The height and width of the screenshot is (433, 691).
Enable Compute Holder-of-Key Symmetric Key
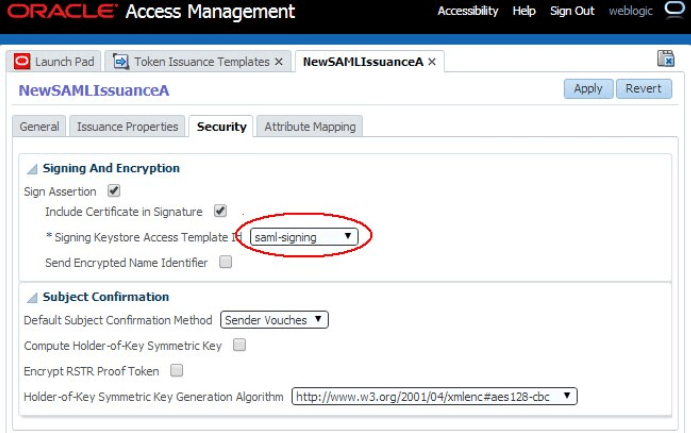(240, 345)
